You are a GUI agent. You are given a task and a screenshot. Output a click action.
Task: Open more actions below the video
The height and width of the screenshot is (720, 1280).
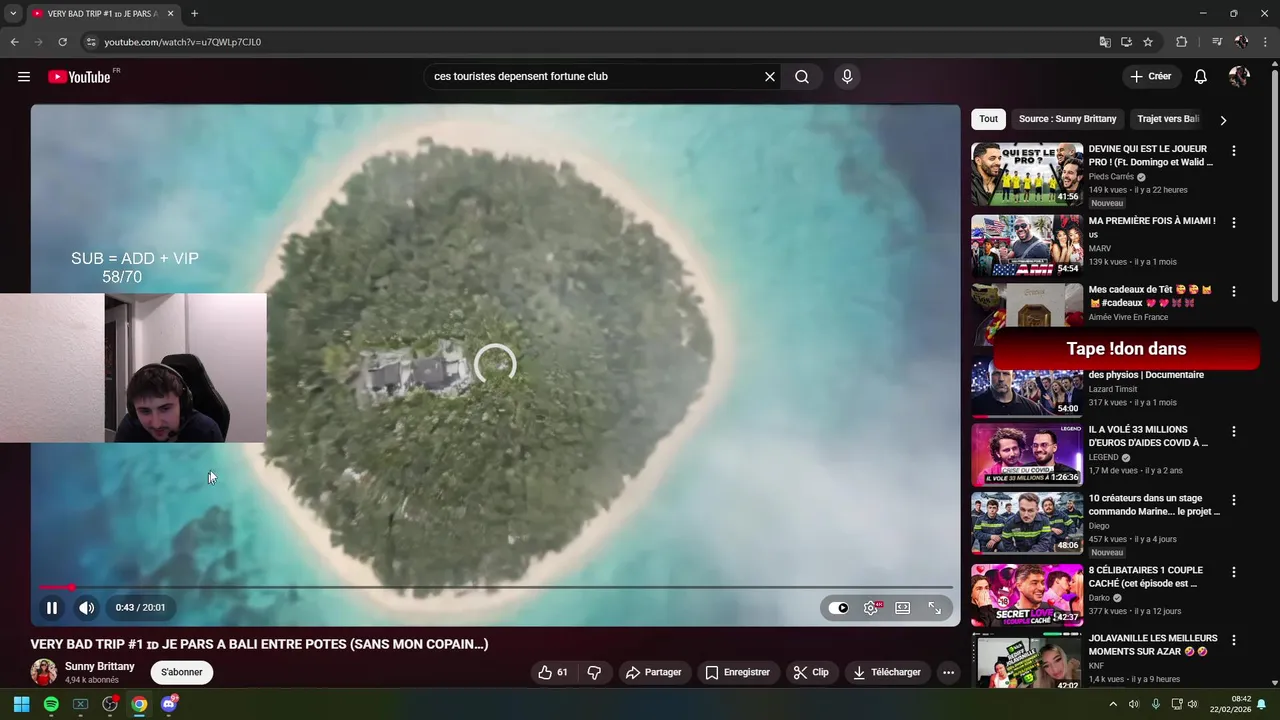(948, 672)
